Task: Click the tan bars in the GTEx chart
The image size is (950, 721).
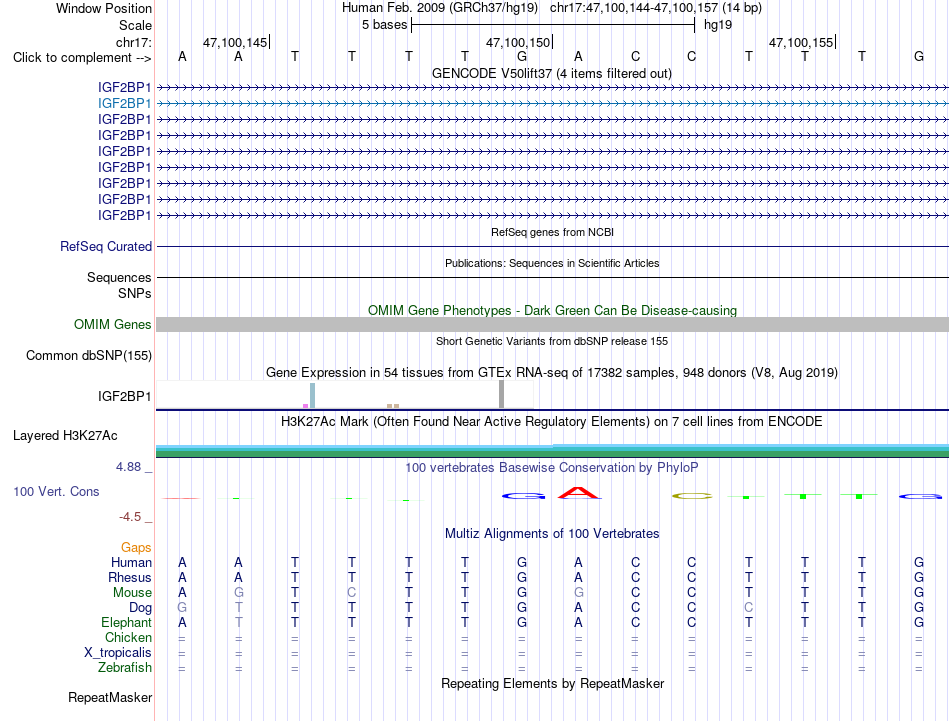Action: click(393, 406)
